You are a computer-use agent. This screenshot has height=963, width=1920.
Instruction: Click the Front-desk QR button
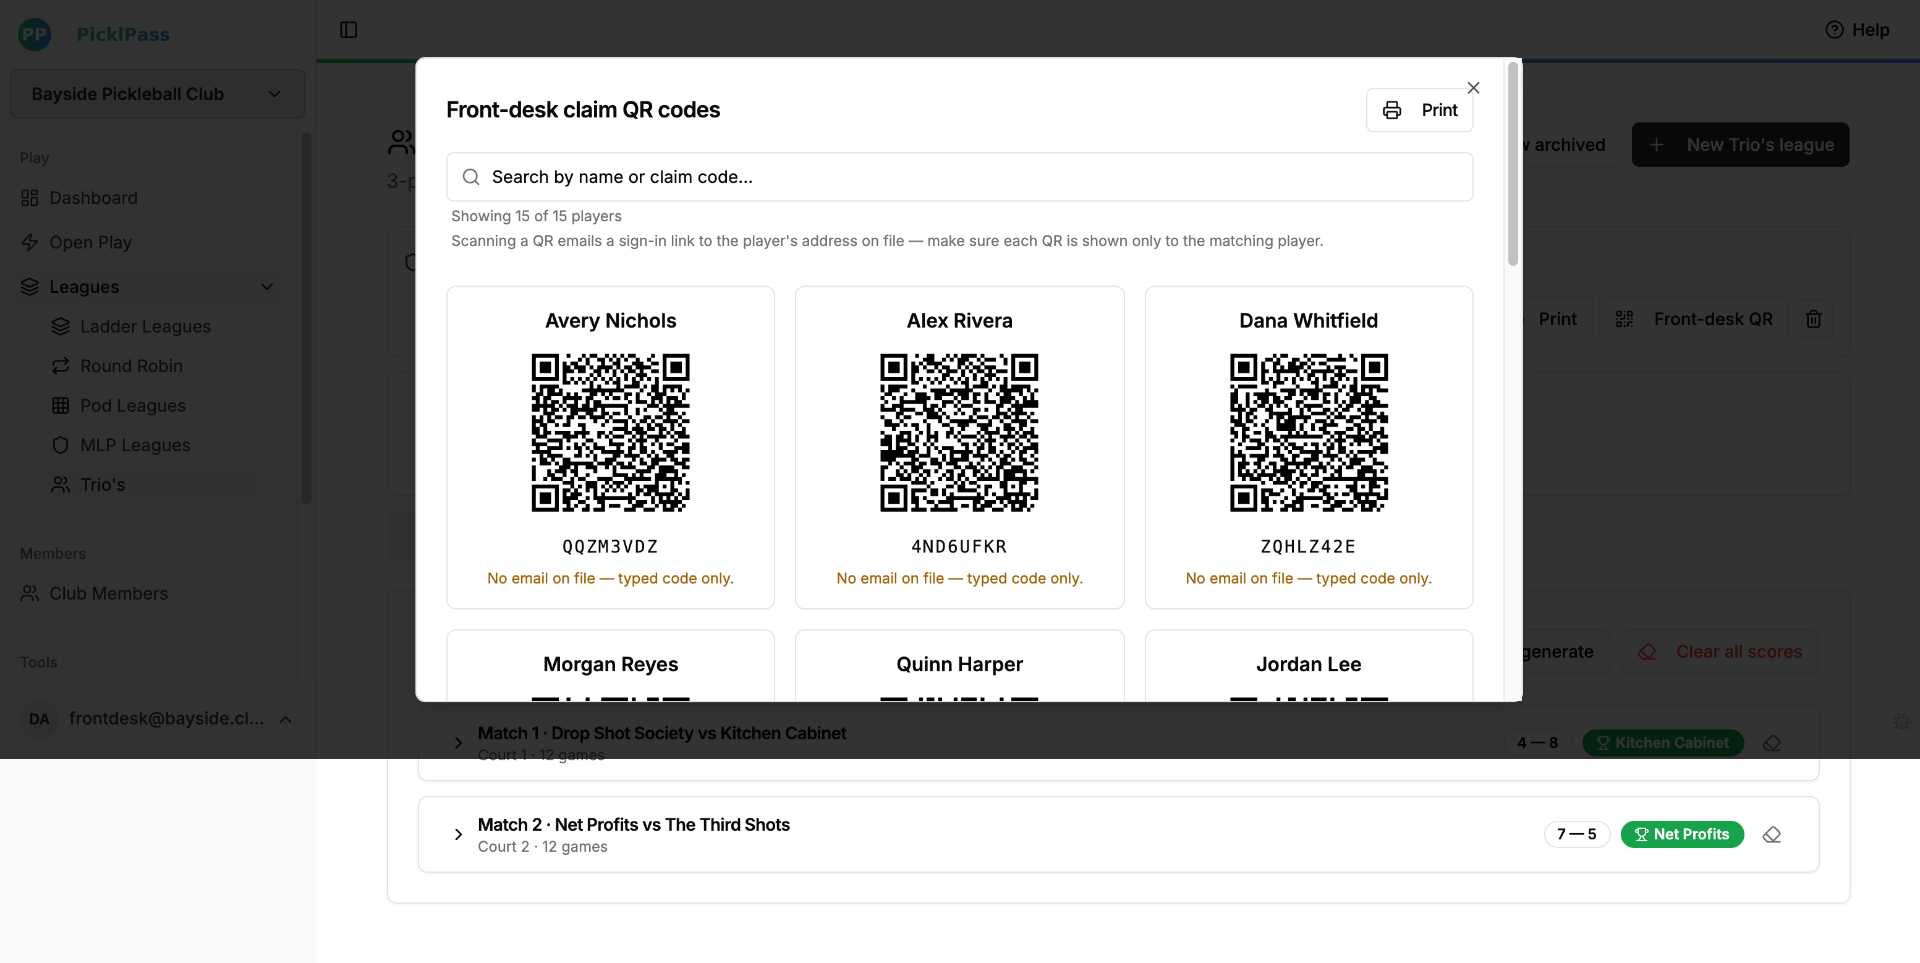coord(1693,319)
